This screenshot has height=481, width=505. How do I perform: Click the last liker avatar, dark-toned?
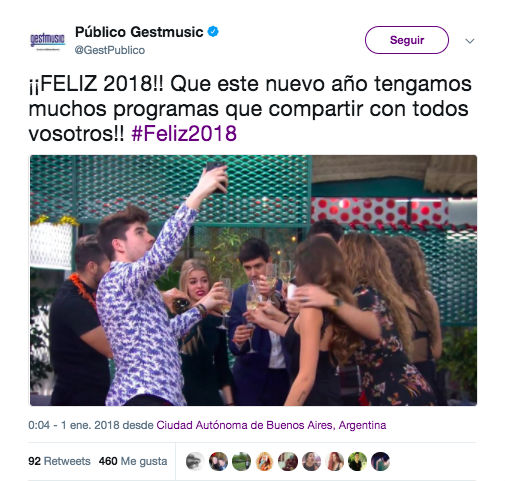tap(381, 461)
